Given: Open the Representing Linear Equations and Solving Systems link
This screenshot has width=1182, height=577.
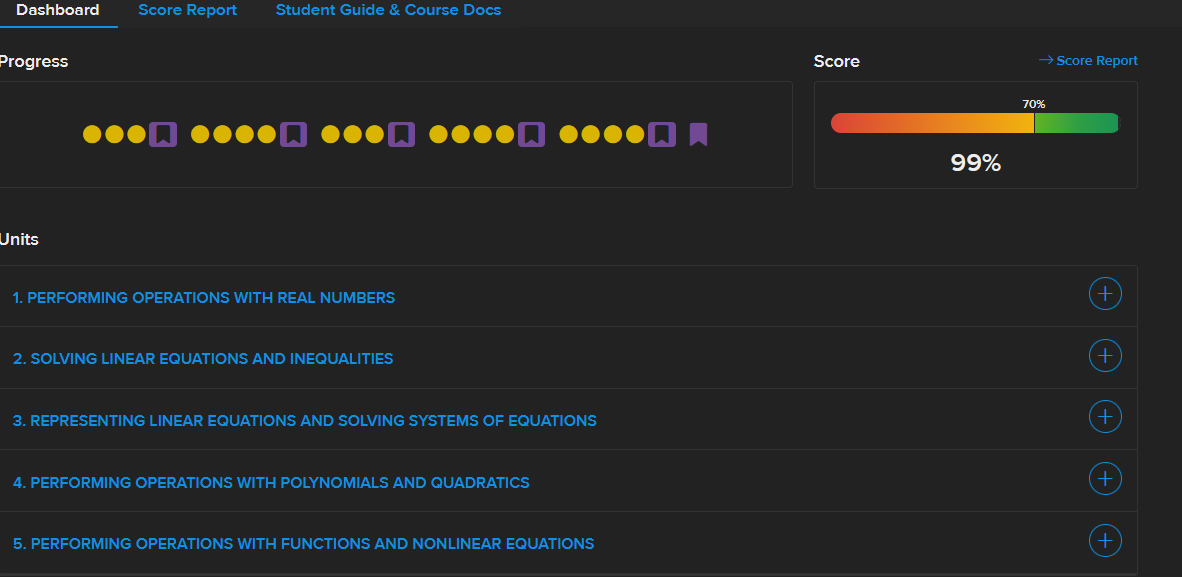Looking at the screenshot, I should [x=305, y=420].
